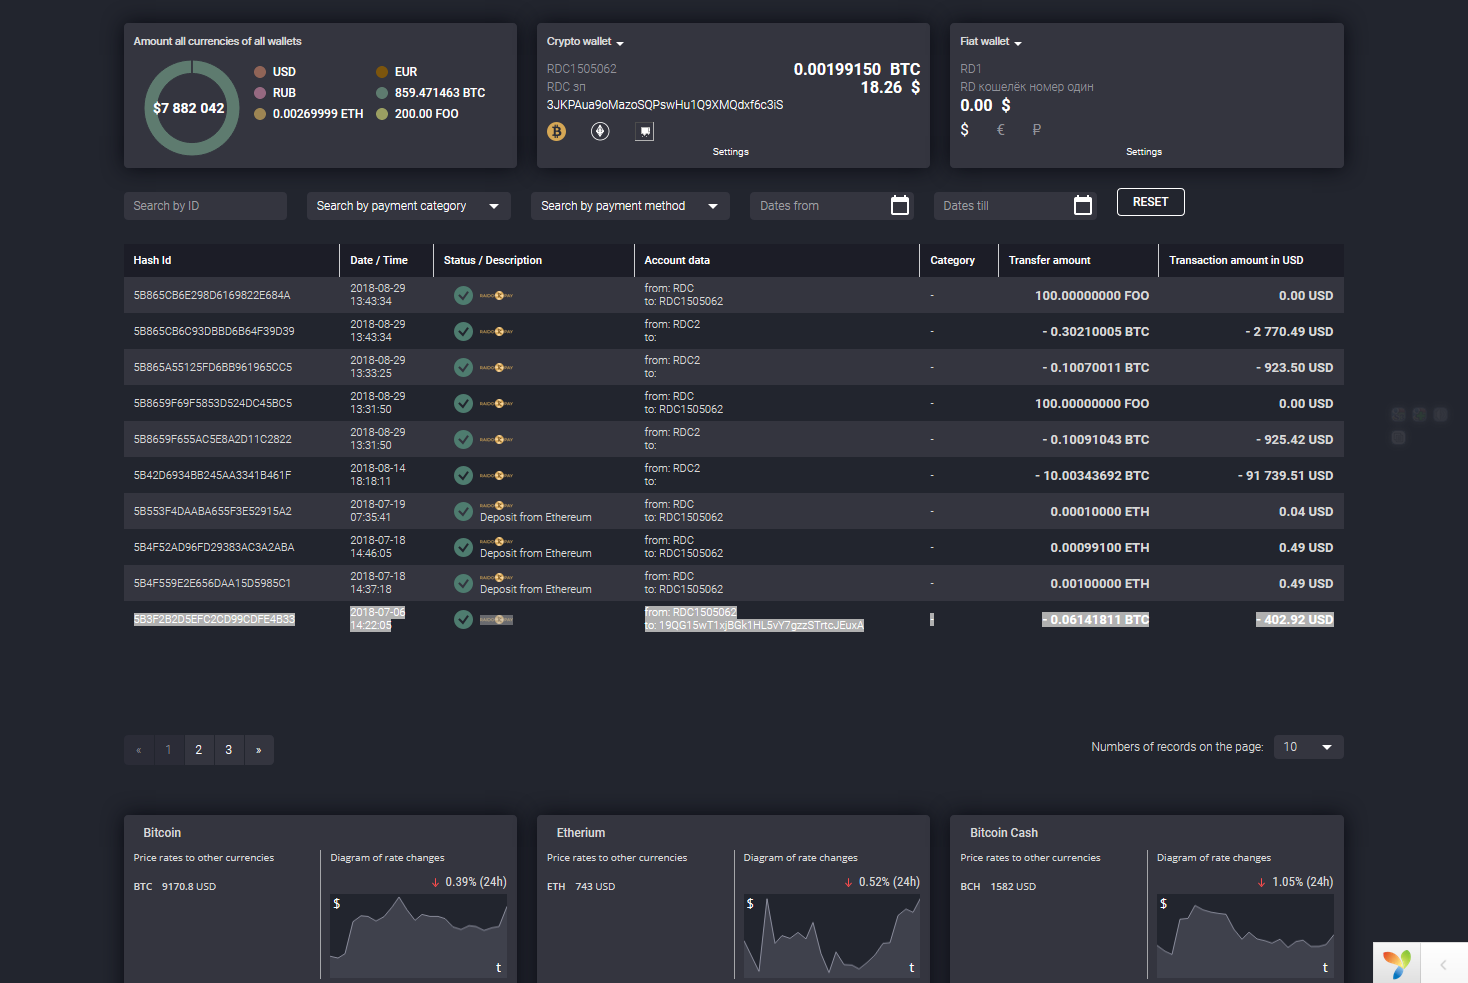Open the Dates from calendar picker

(x=900, y=205)
